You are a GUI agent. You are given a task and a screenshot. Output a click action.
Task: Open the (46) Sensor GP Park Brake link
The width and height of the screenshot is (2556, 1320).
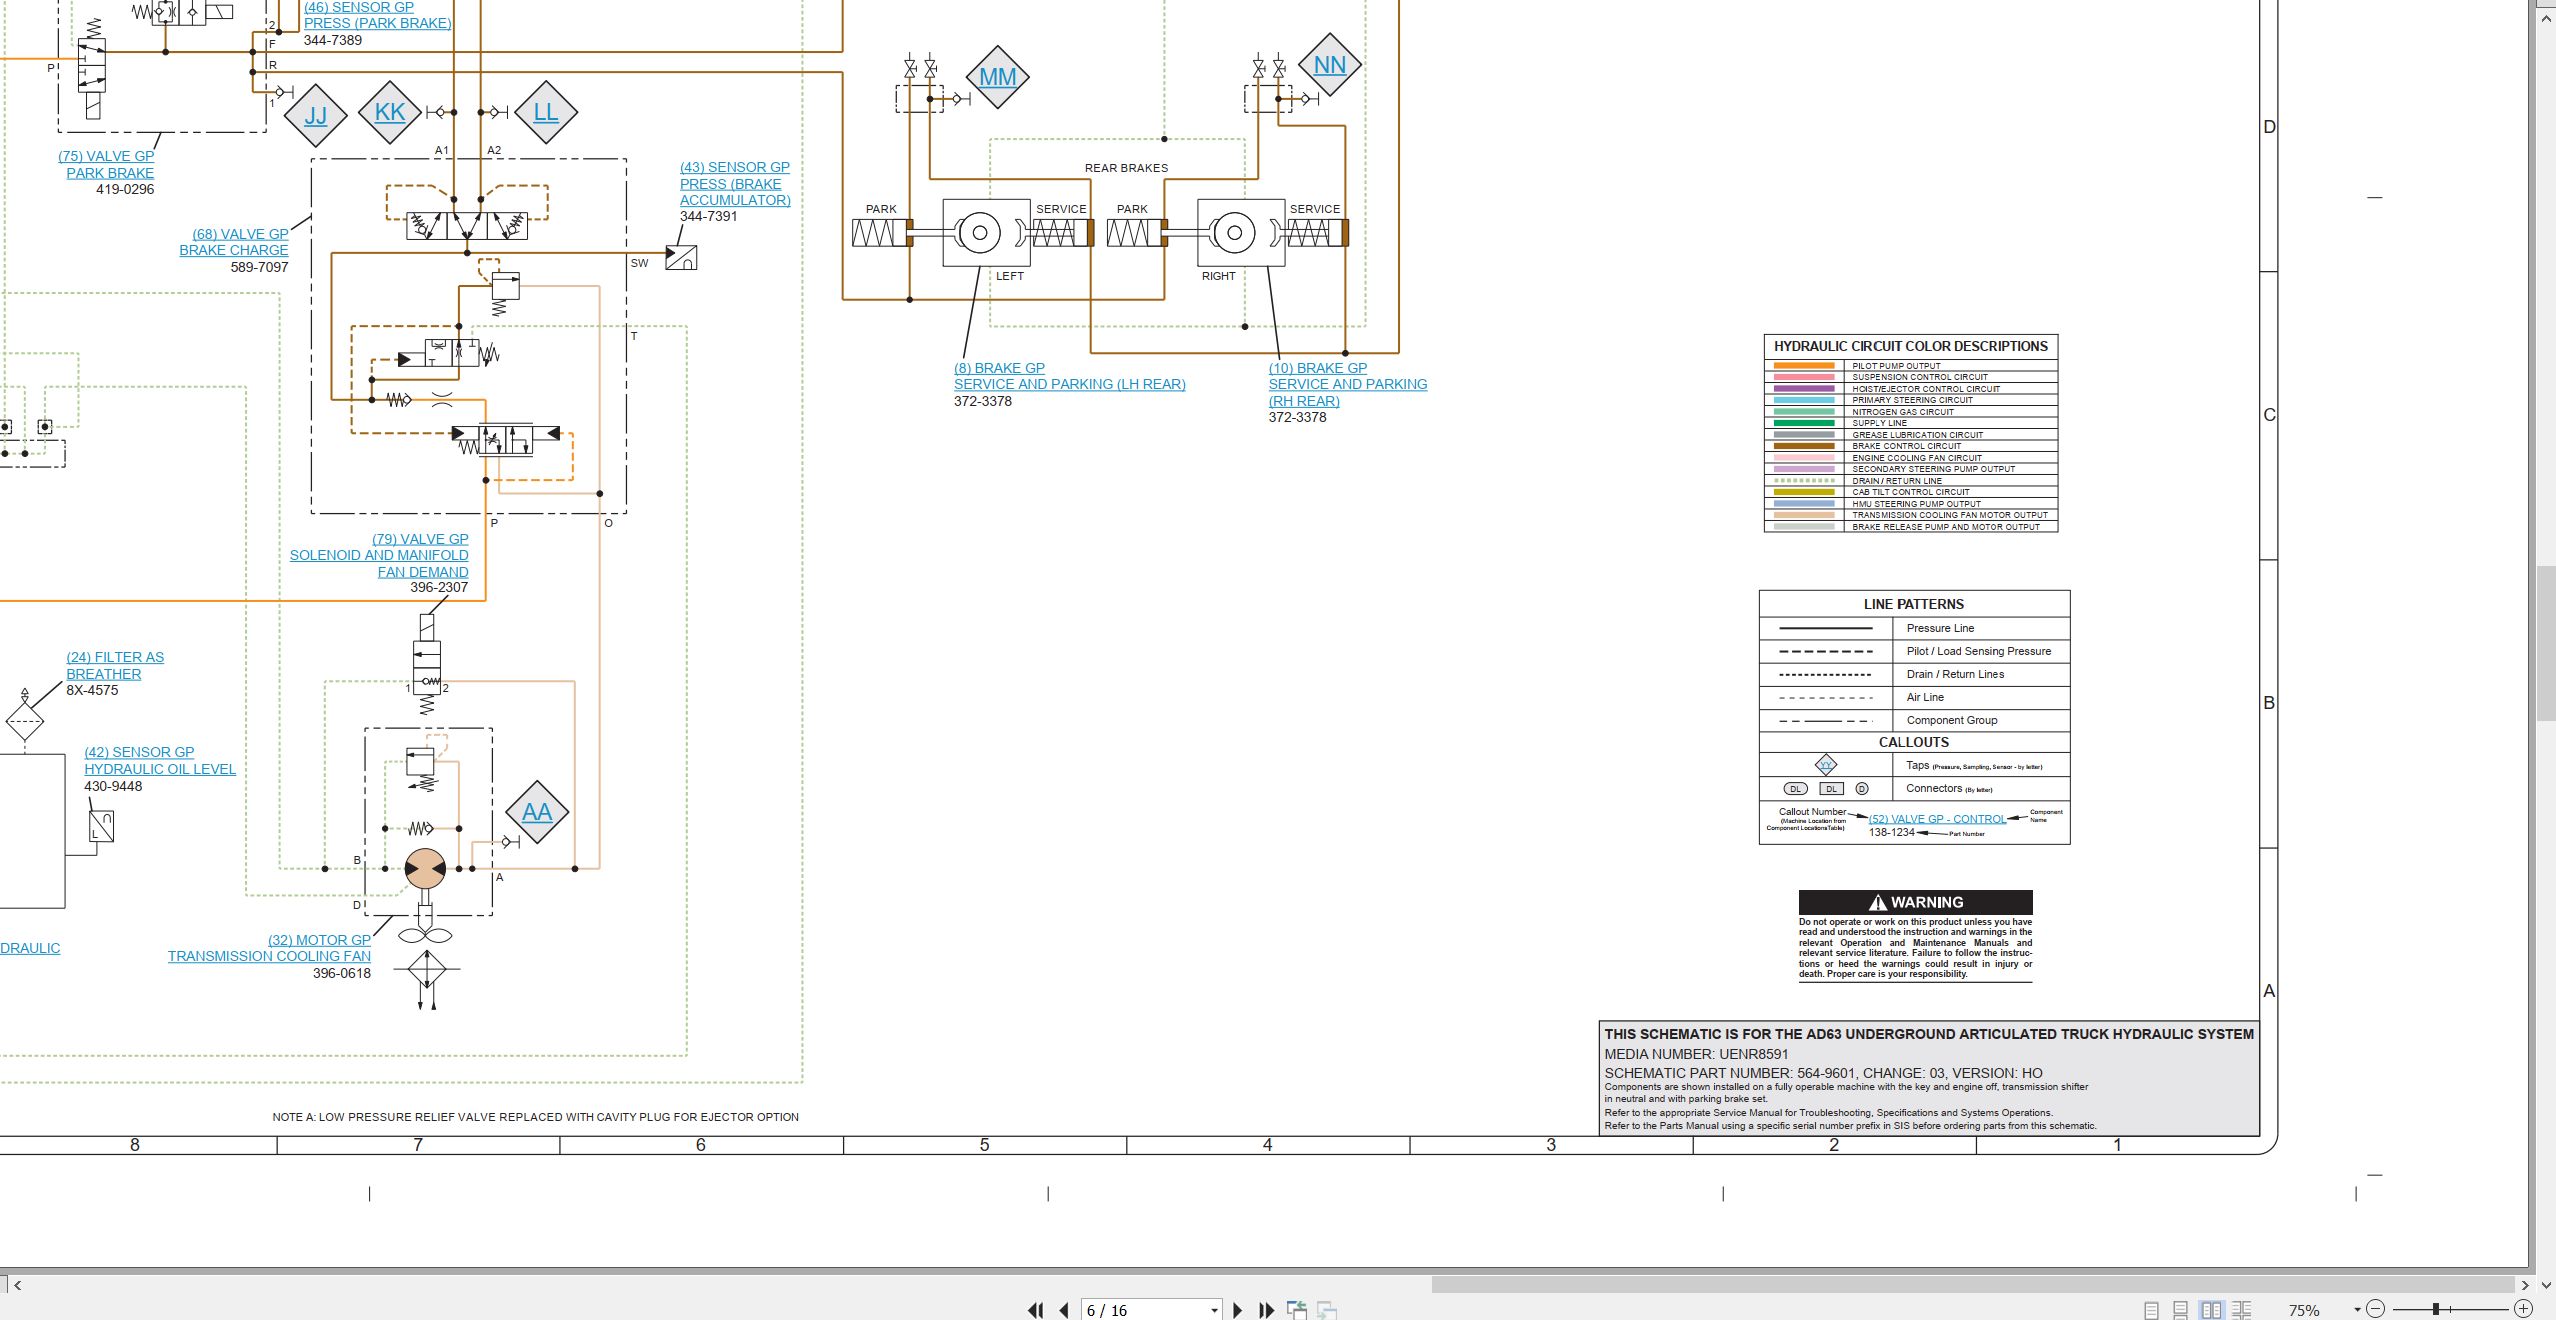[377, 15]
